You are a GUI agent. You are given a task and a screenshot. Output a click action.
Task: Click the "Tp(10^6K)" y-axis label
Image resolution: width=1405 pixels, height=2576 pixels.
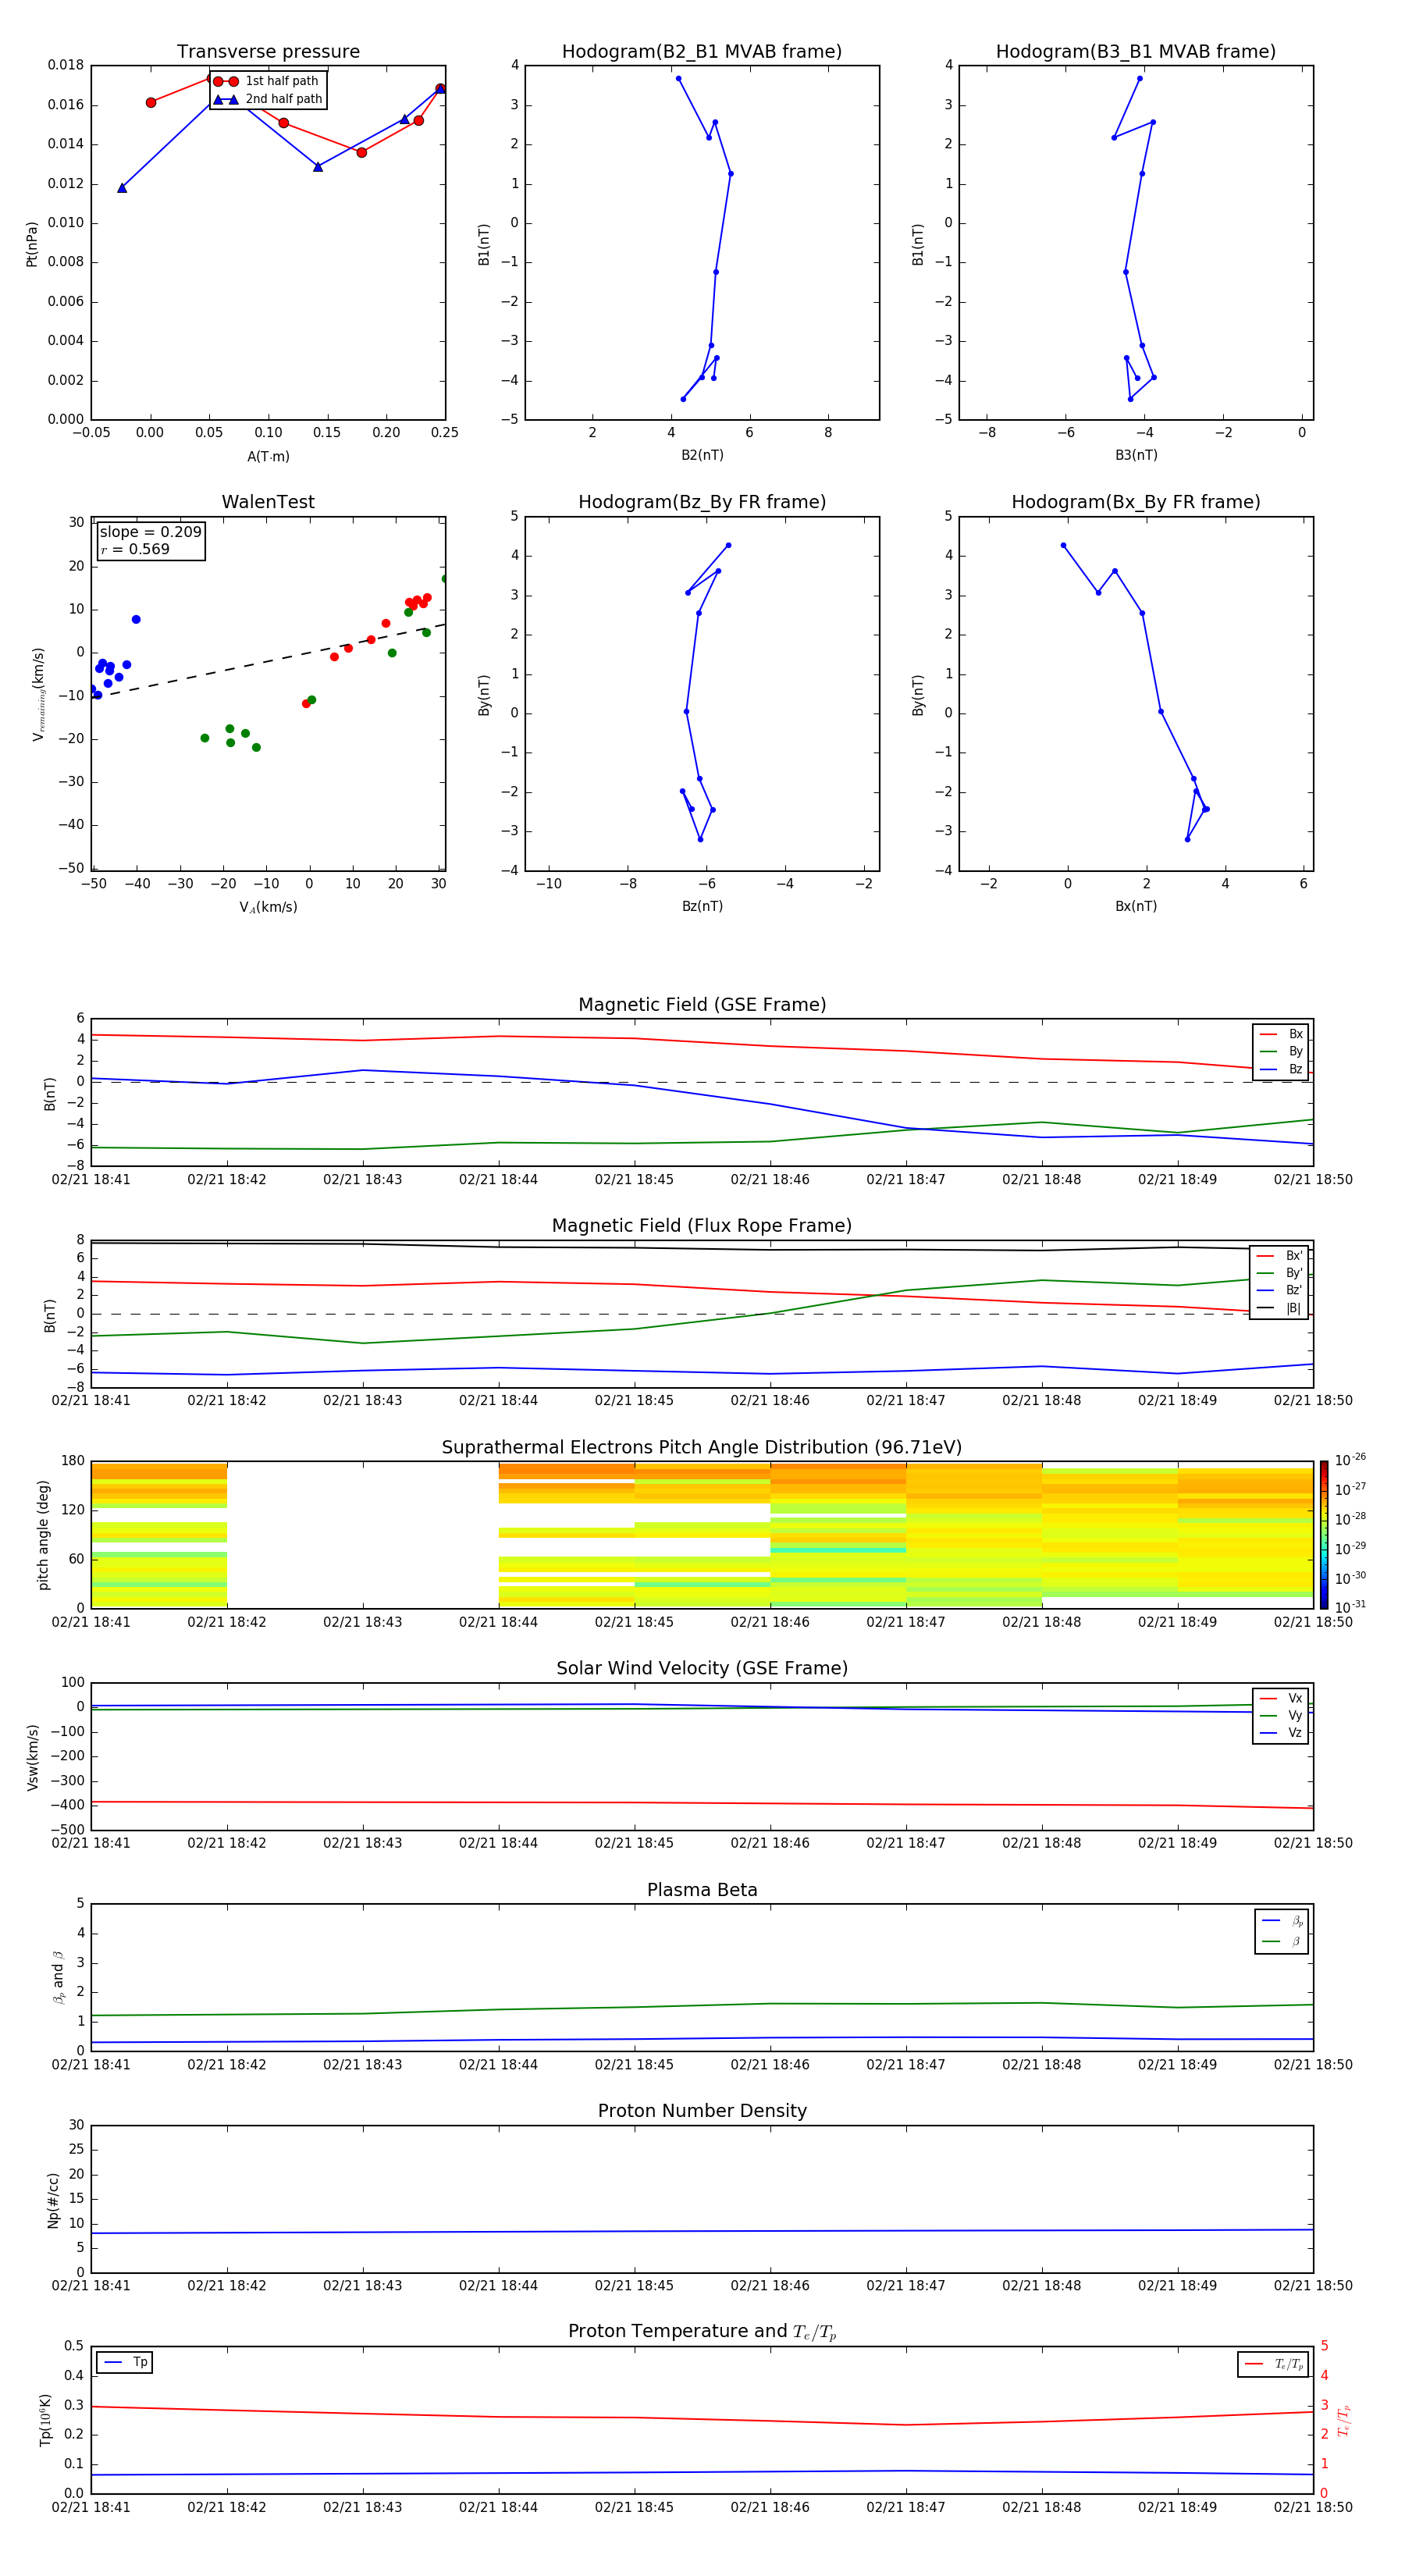click(45, 2420)
